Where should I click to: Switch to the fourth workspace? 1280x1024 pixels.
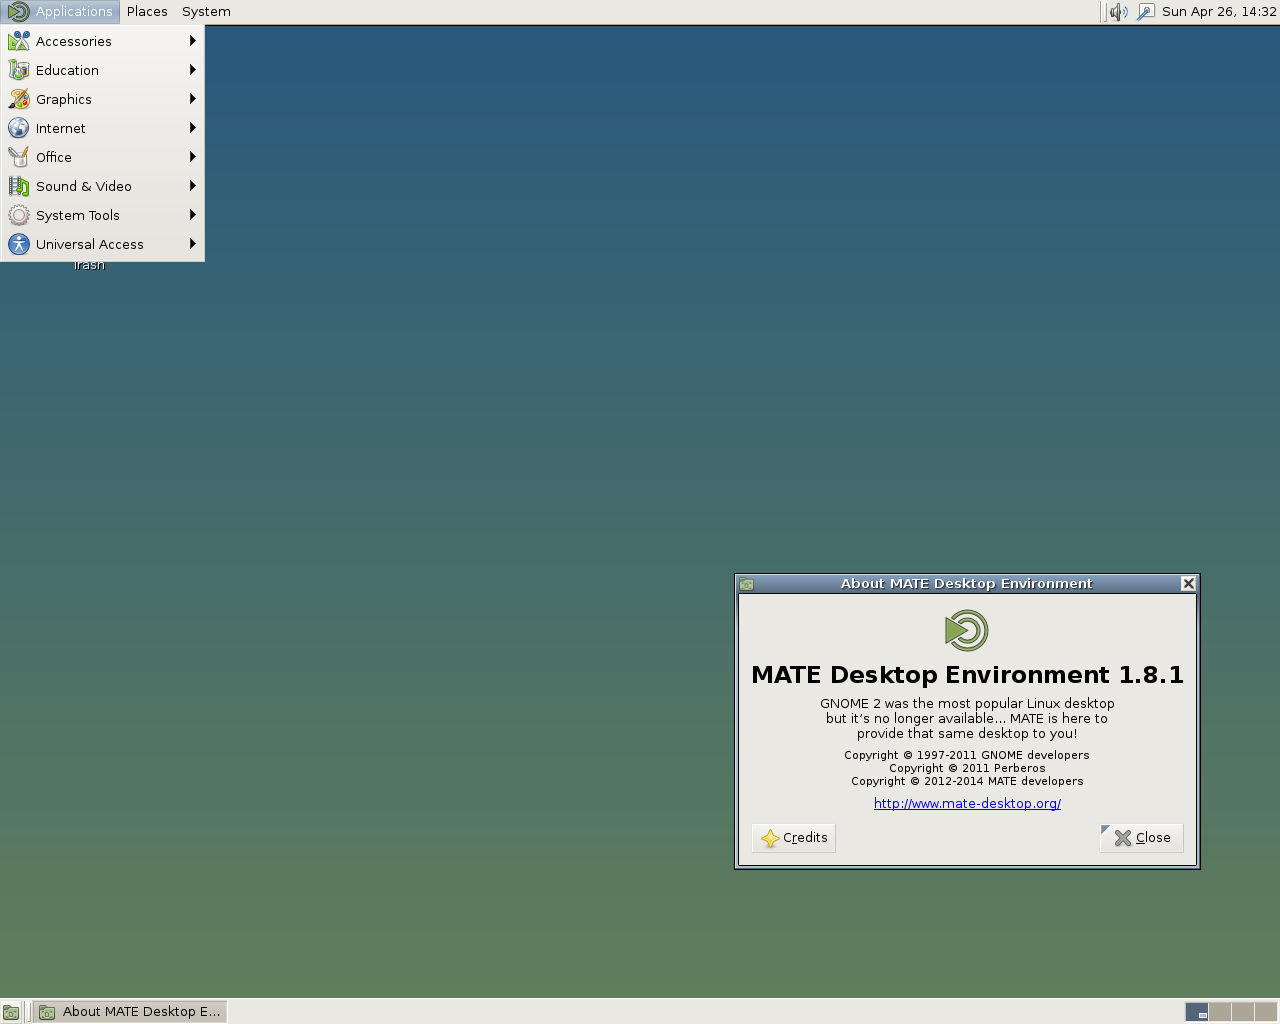pos(1266,1012)
